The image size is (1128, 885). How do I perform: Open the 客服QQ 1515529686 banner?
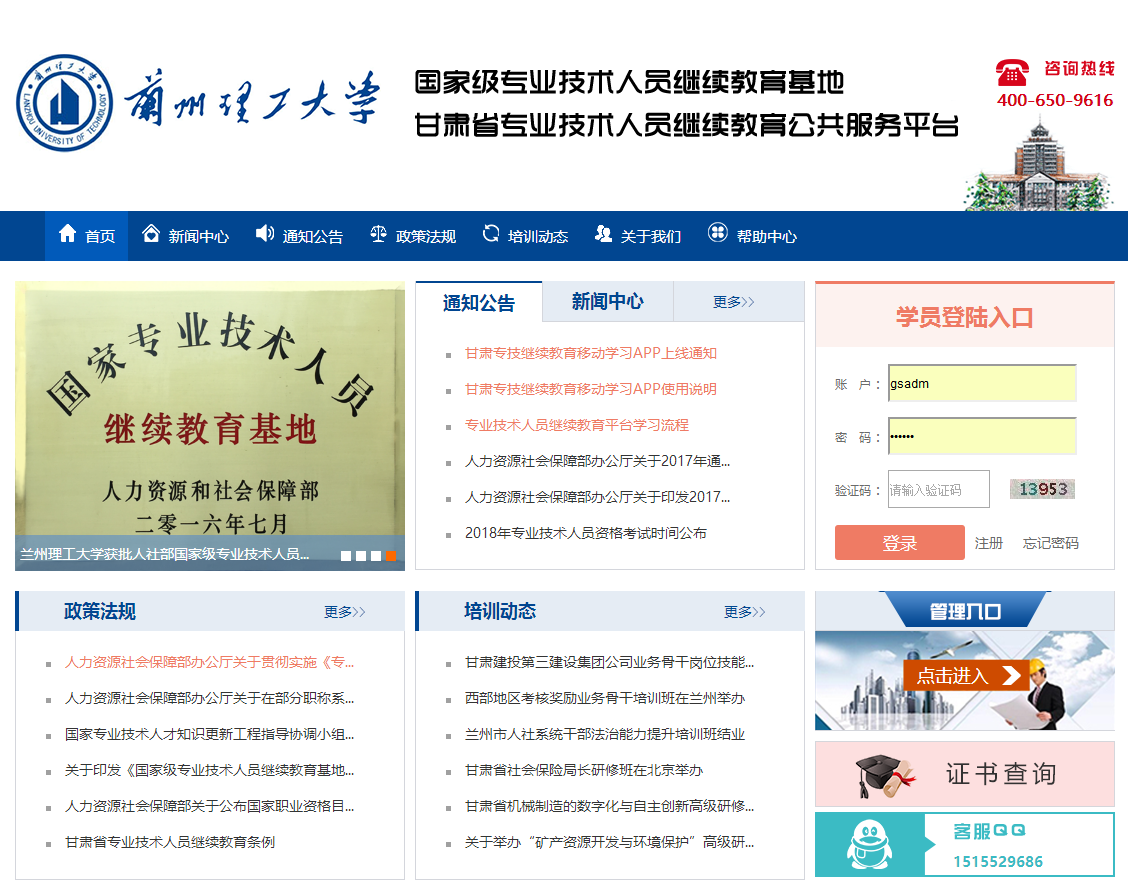965,845
